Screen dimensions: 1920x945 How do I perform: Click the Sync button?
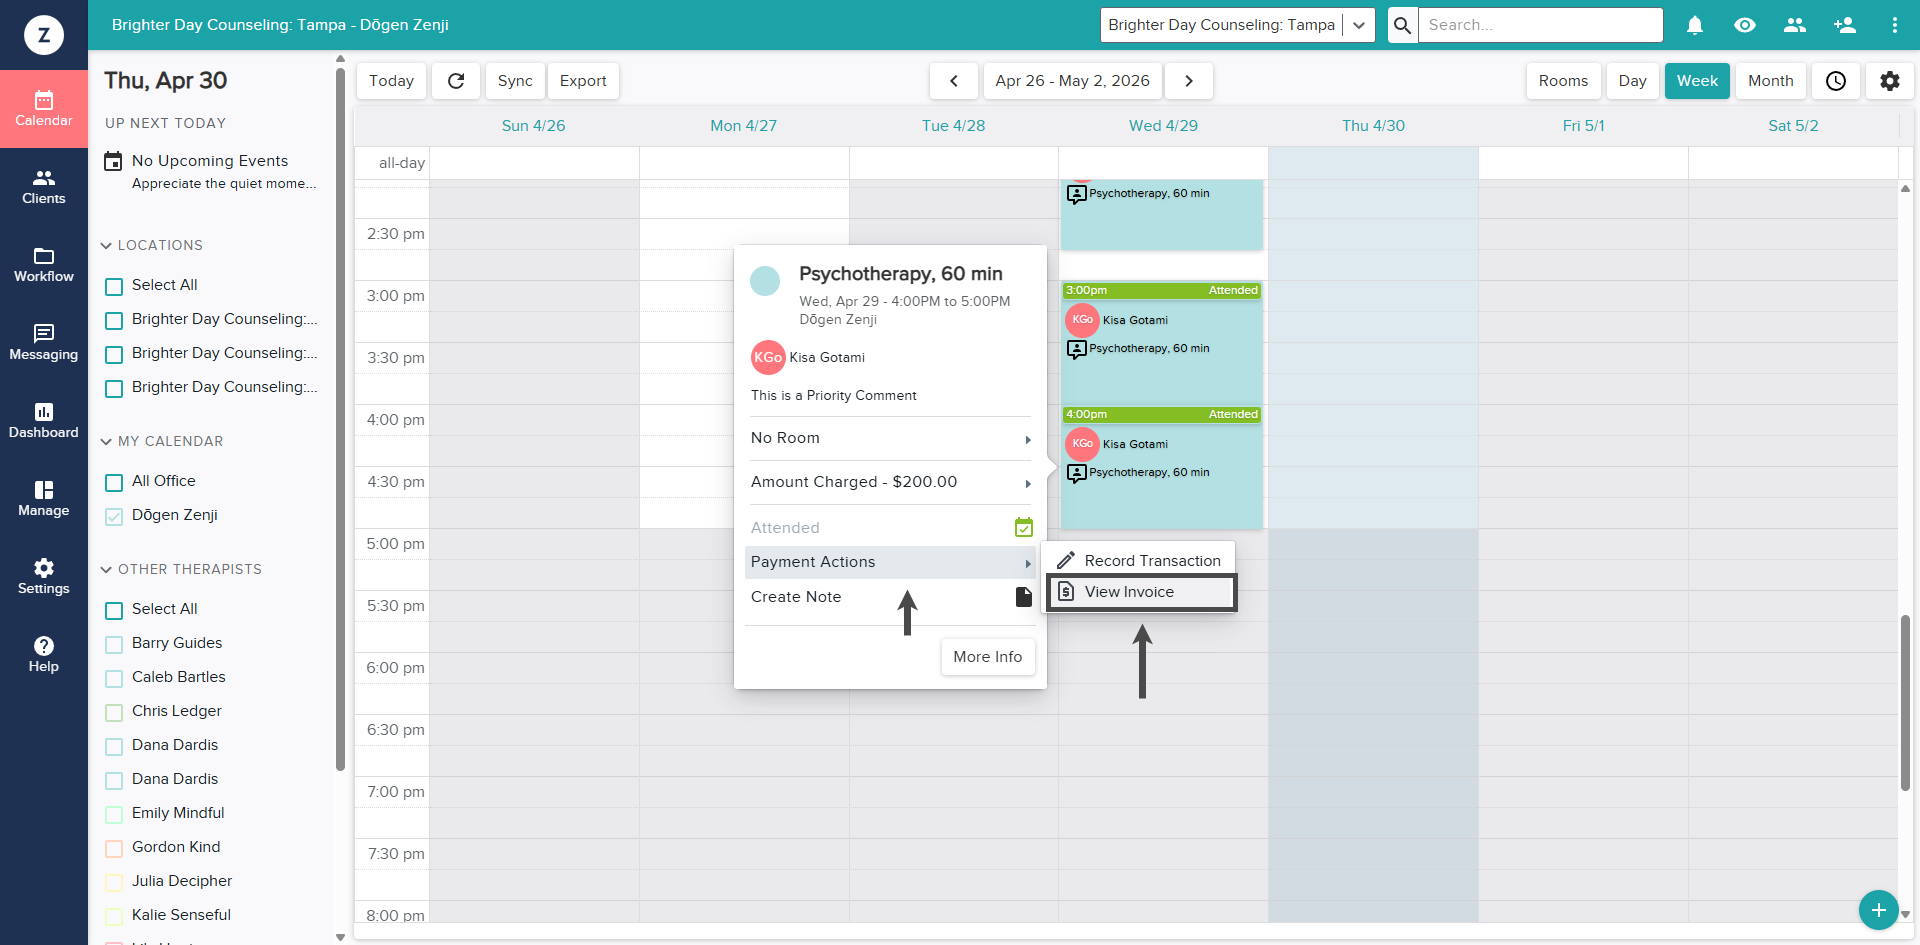coord(515,81)
